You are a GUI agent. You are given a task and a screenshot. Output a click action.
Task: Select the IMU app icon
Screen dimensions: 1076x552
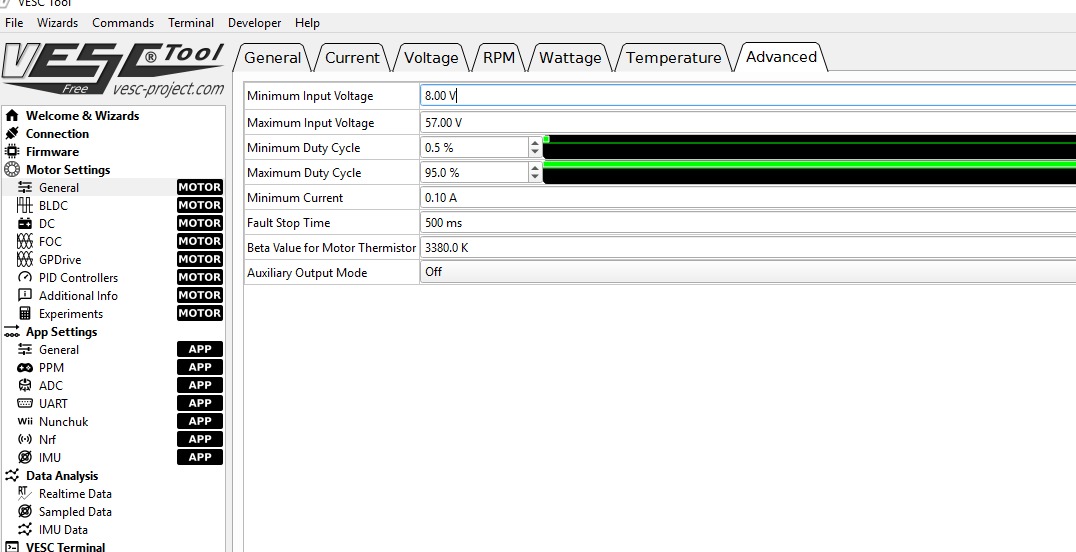point(25,458)
